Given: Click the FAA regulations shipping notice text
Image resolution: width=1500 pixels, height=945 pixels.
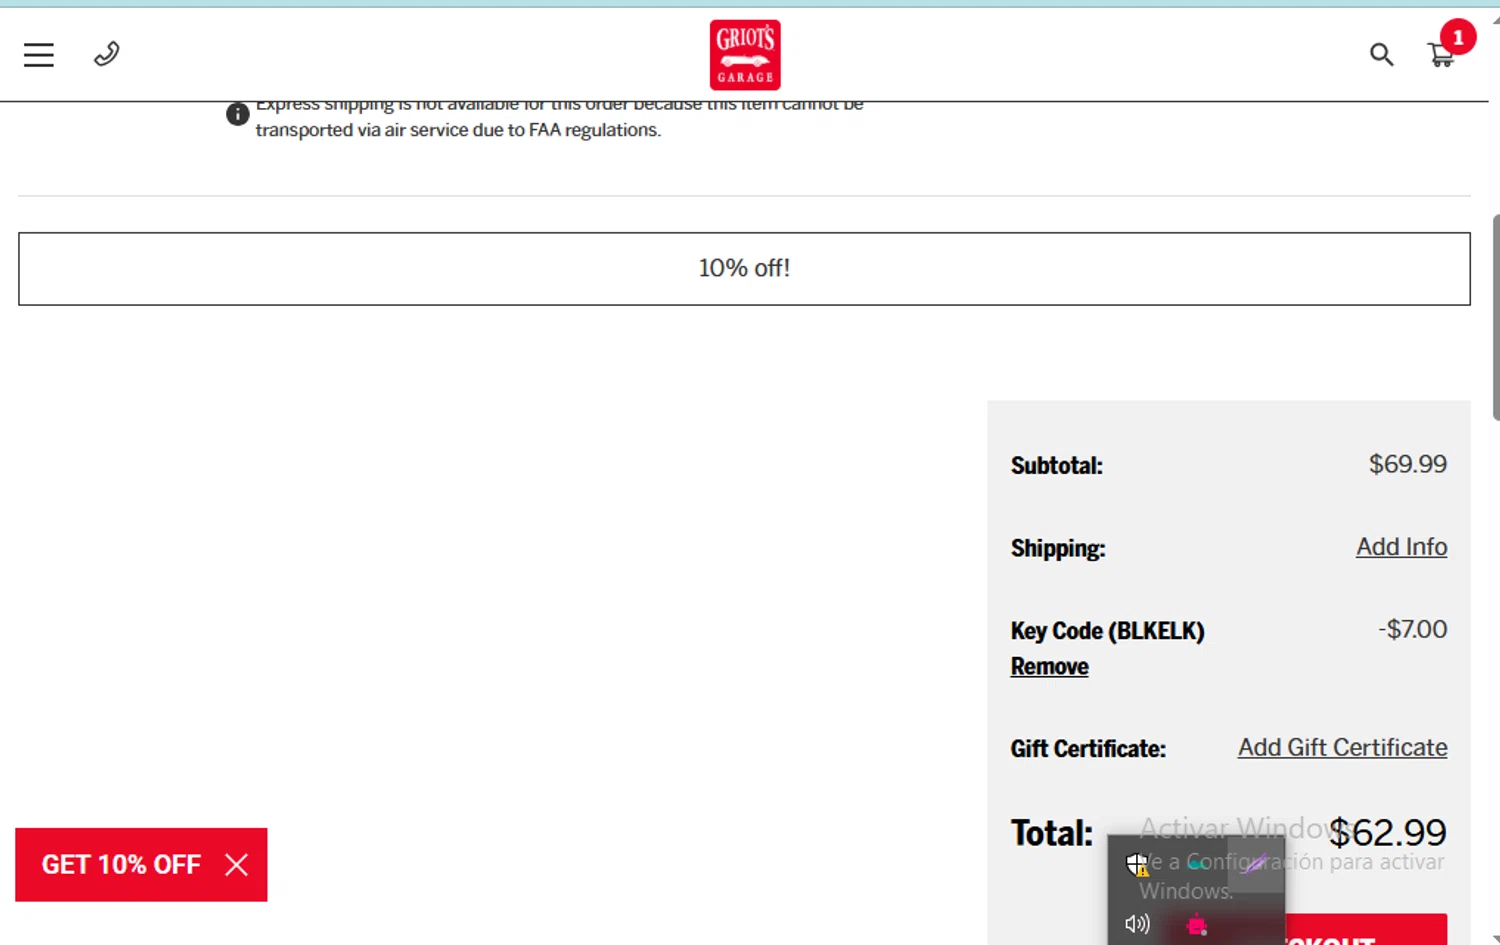Looking at the screenshot, I should click(x=559, y=117).
